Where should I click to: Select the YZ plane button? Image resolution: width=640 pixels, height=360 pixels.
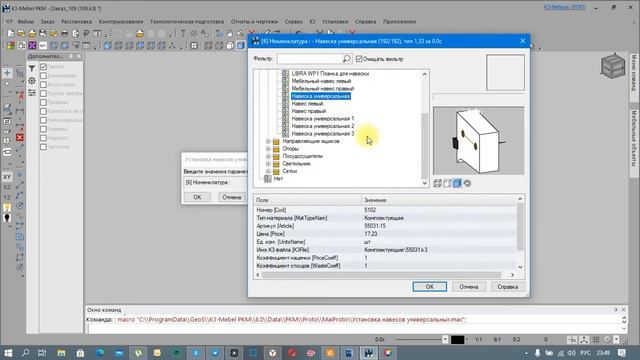pos(7,198)
